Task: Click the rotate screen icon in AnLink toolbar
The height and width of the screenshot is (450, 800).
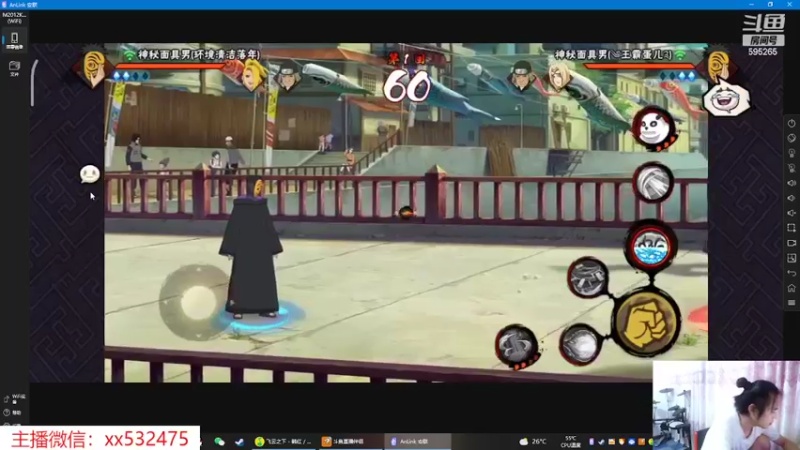Action: pos(791,138)
